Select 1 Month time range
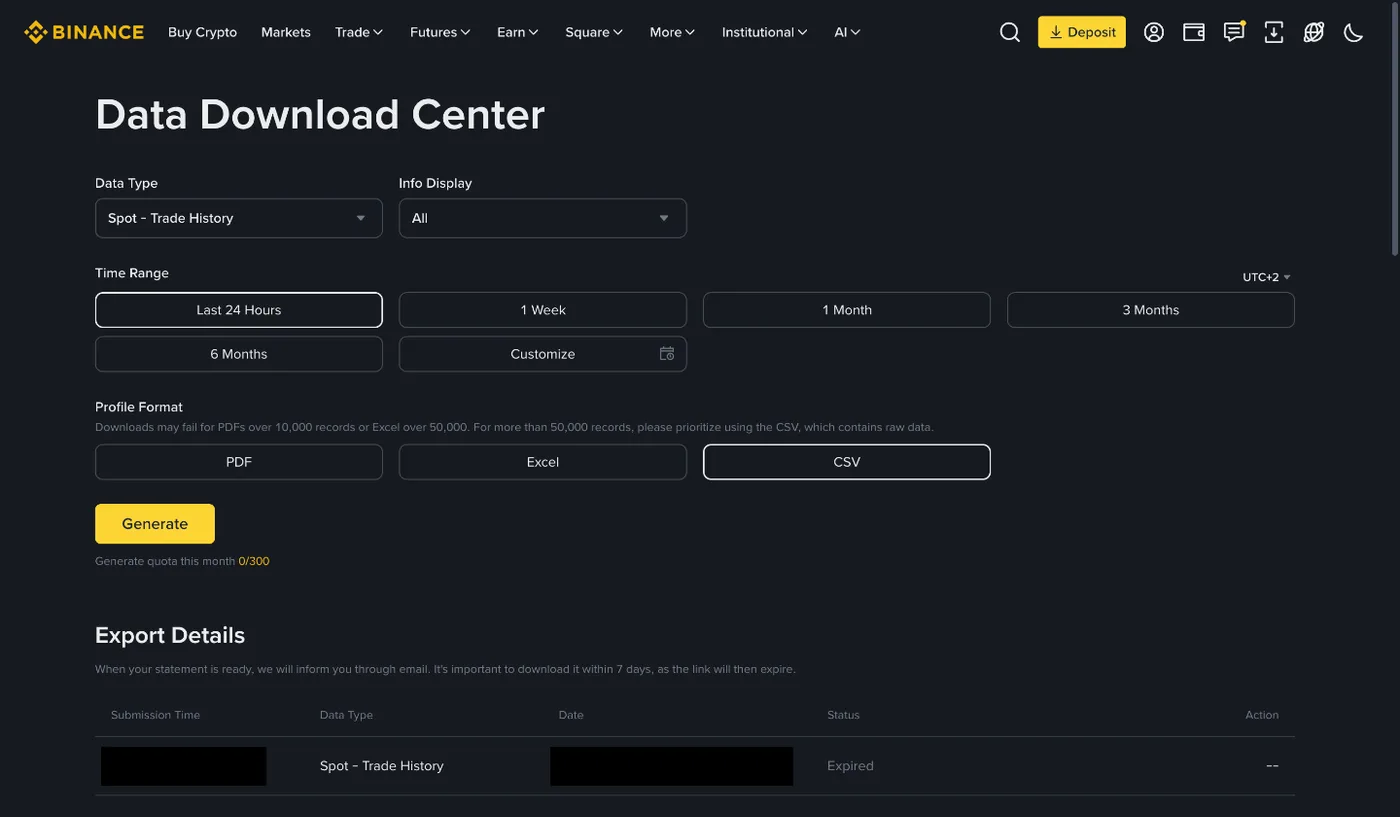1400x817 pixels. (x=847, y=310)
